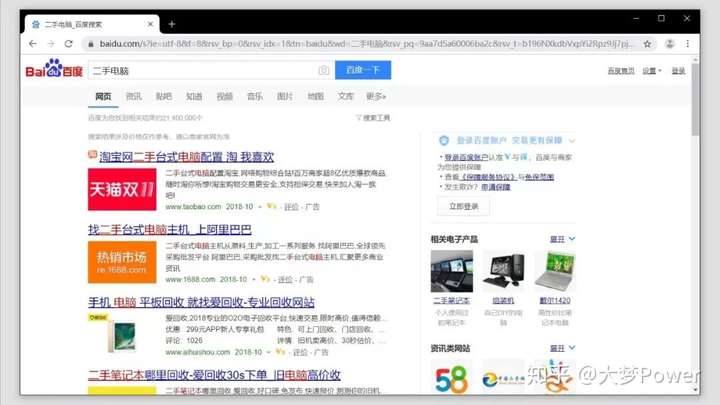Switch to the 视频 tab
This screenshot has height=405, width=720.
point(225,96)
